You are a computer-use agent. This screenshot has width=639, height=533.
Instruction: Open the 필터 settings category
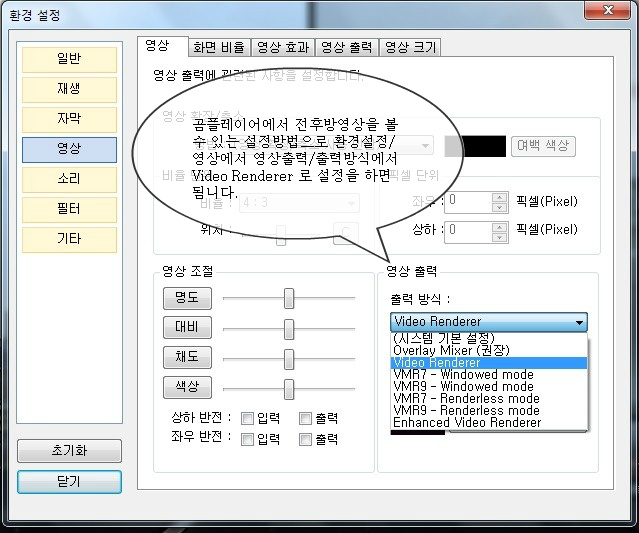click(x=69, y=210)
